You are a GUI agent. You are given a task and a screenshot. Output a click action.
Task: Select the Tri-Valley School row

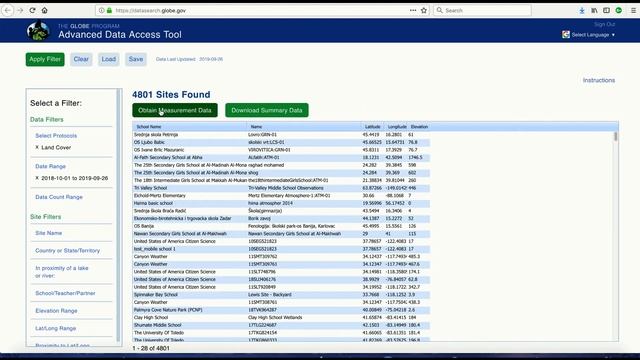[x=281, y=188]
